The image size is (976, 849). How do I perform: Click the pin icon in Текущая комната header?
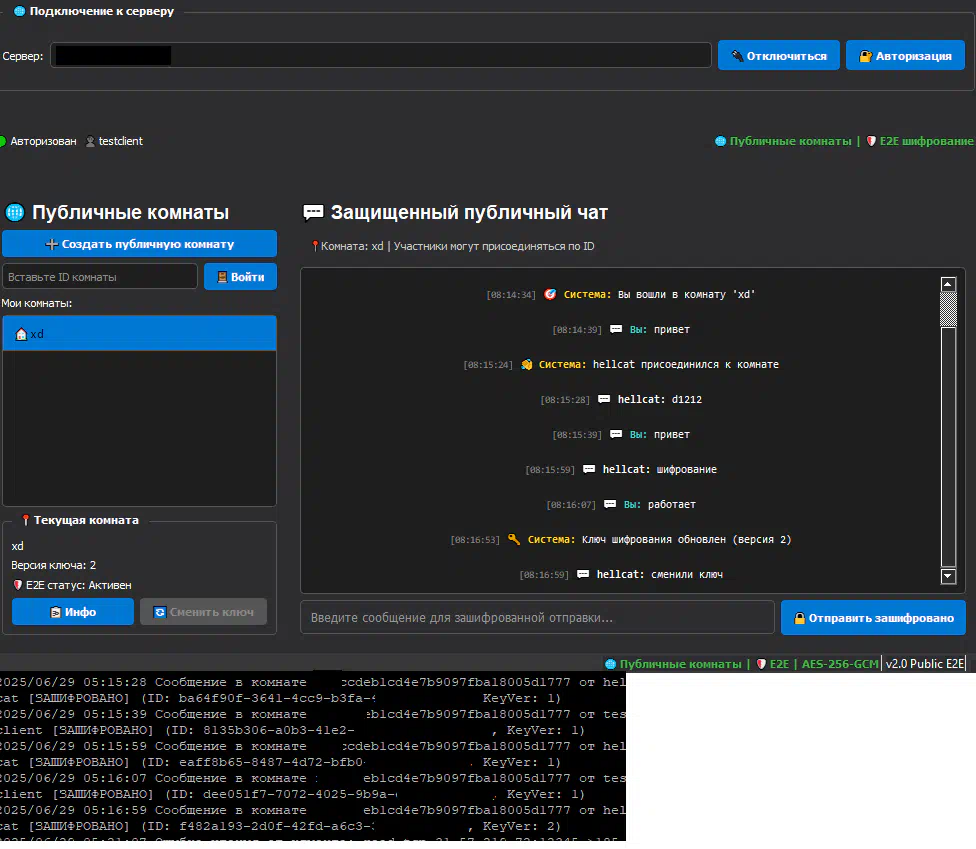click(x=26, y=520)
